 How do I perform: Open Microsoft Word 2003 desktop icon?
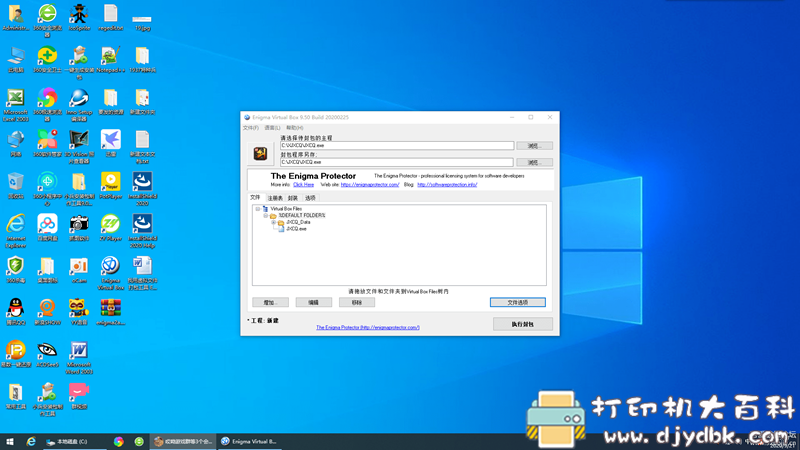pos(79,357)
